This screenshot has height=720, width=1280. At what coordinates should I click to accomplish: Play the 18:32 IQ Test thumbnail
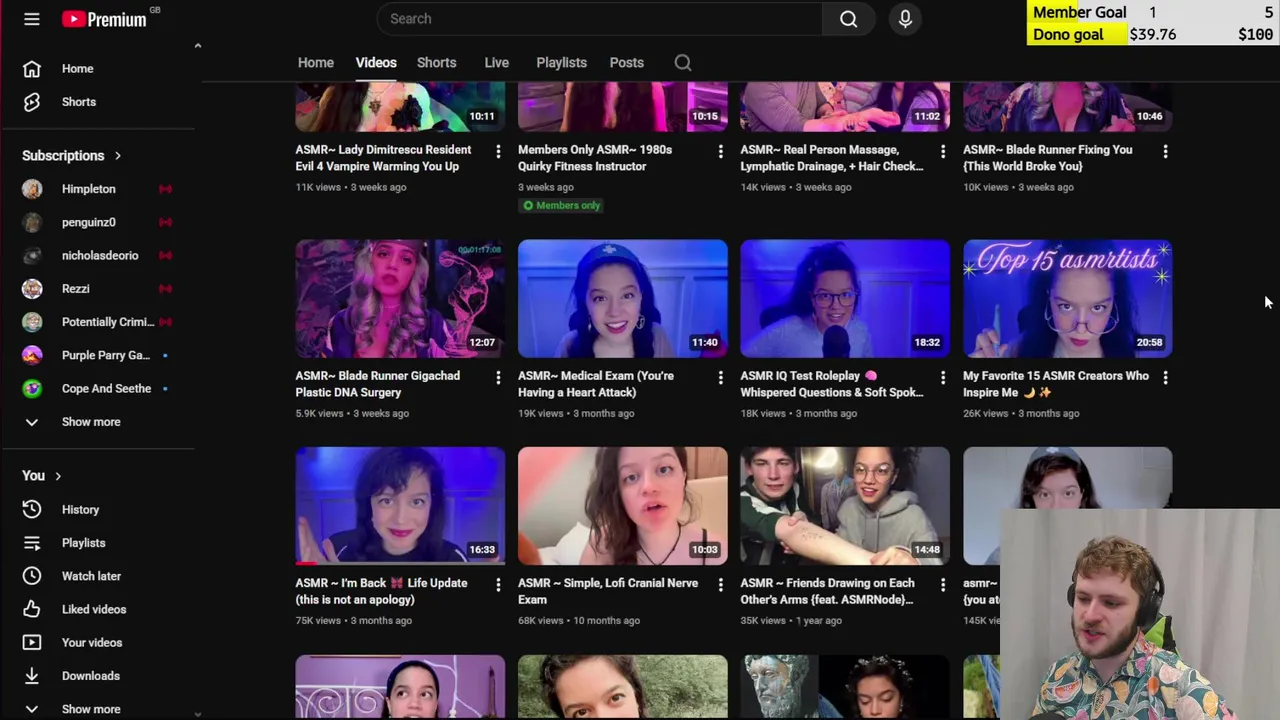[x=845, y=298]
